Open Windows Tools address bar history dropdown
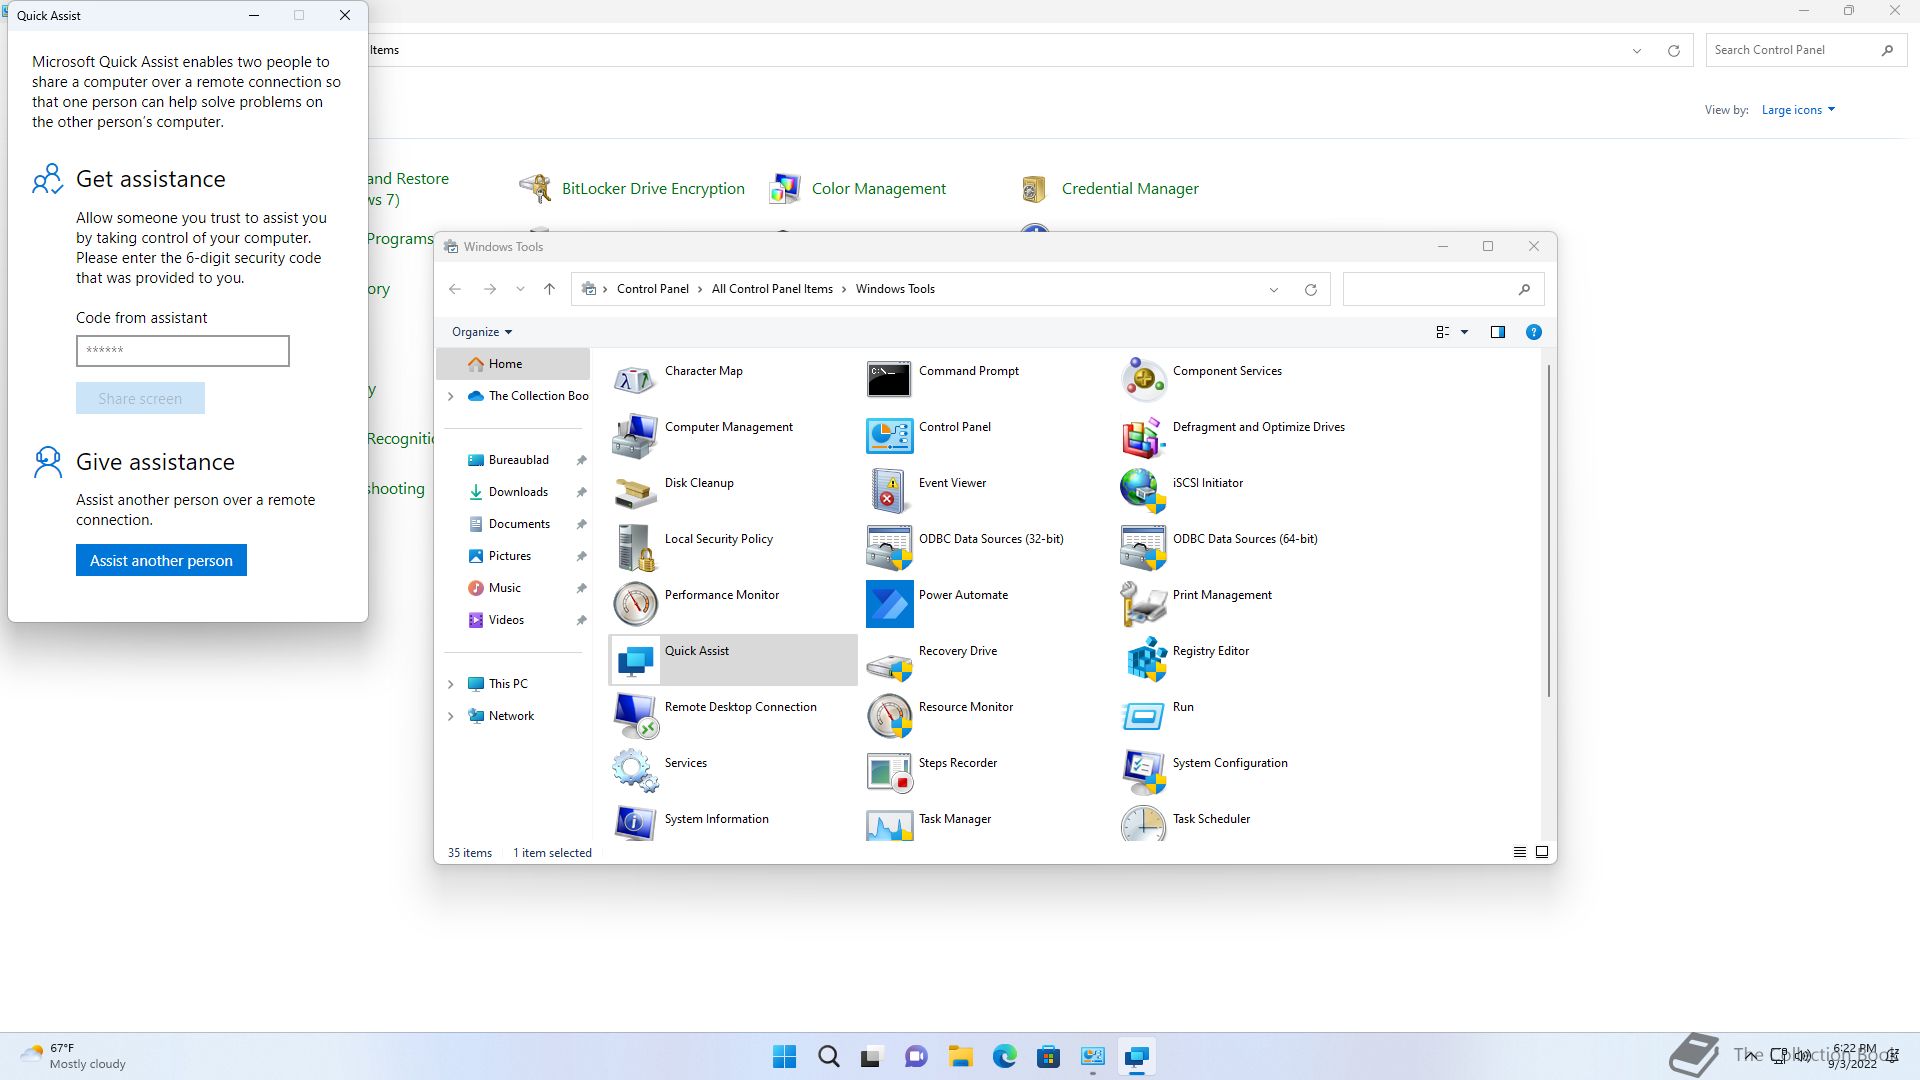This screenshot has height=1080, width=1920. pos(1273,290)
